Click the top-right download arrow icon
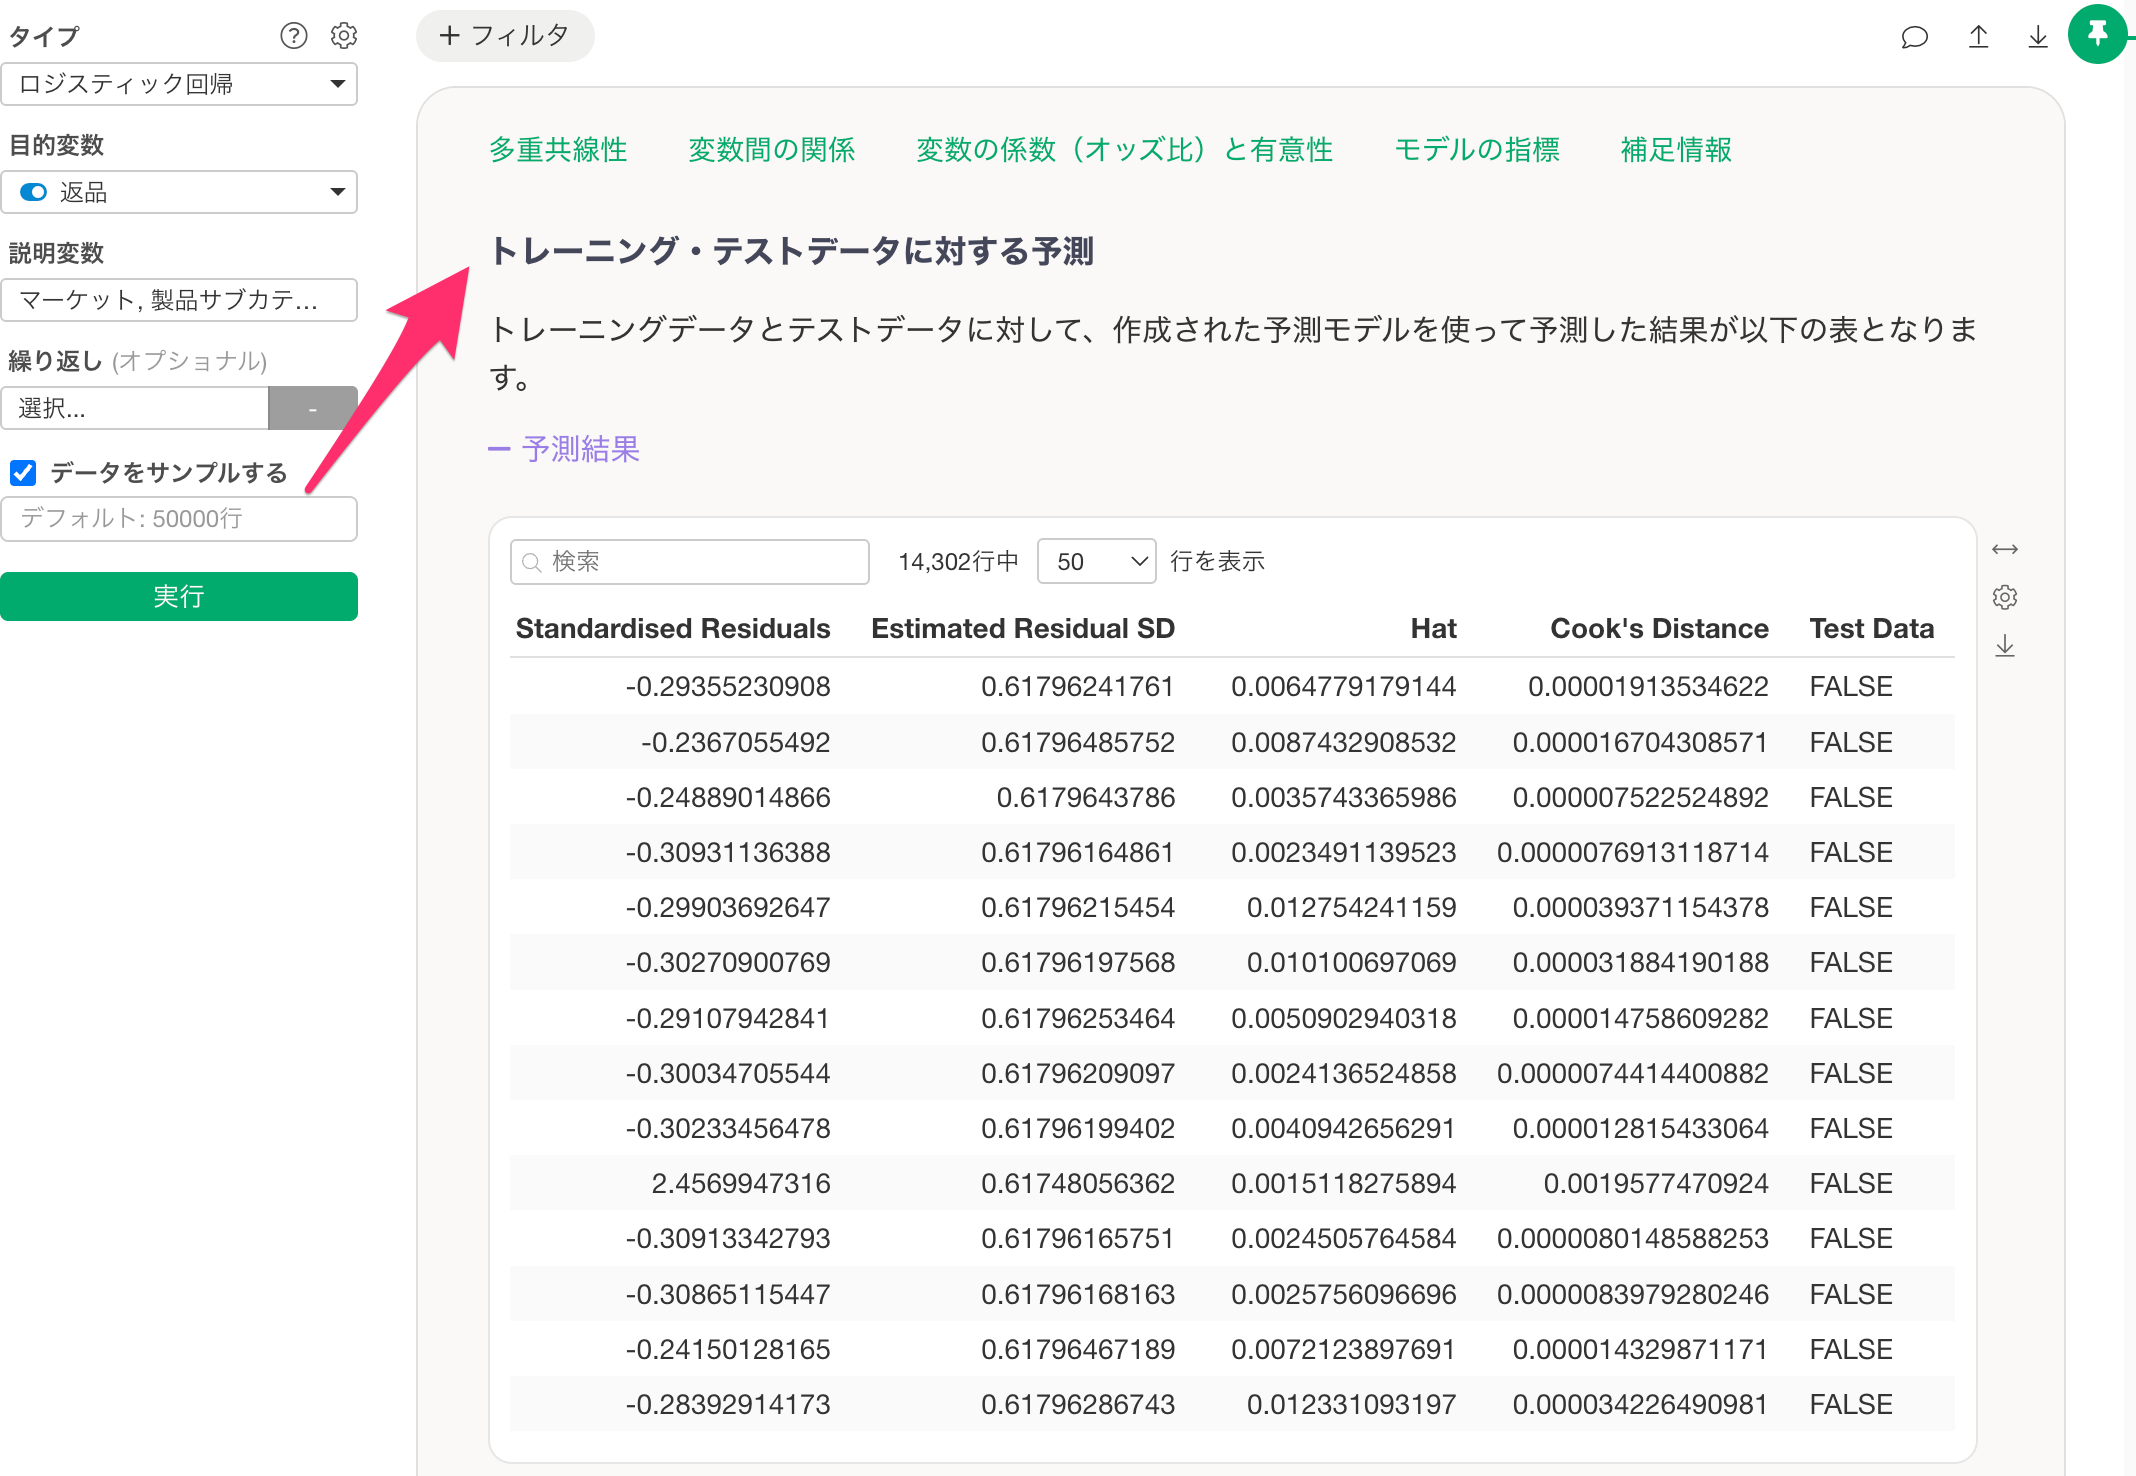Image resolution: width=2136 pixels, height=1476 pixels. pyautogui.click(x=2037, y=37)
